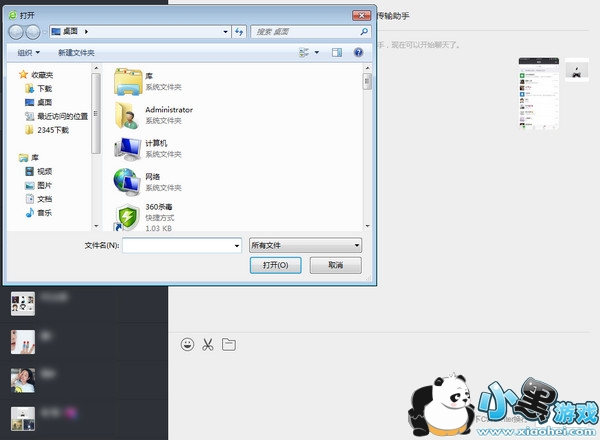Screen dimensions: 600x440
Task: Select the Administrator folder icon
Action: coord(127,115)
